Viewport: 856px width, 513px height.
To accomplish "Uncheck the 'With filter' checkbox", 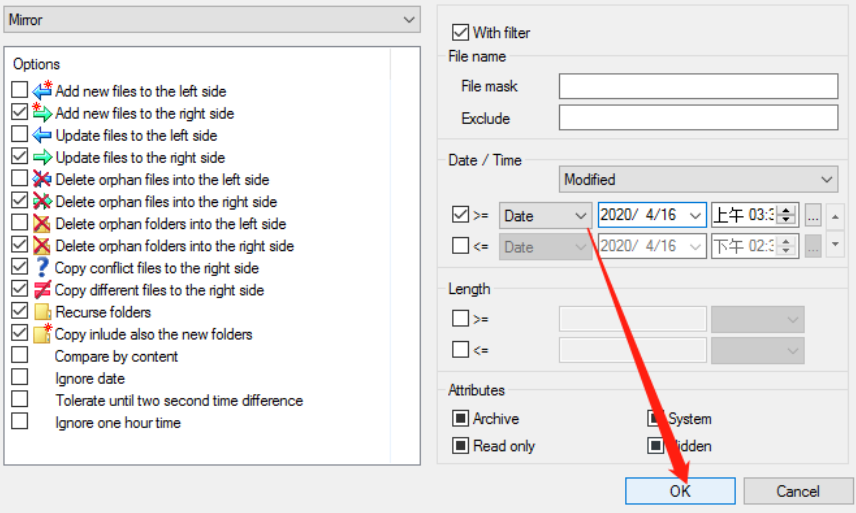I will tap(460, 32).
